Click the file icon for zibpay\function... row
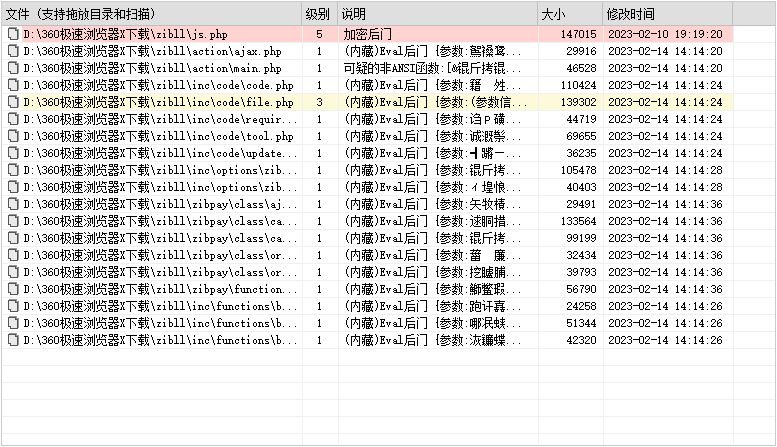Image resolution: width=777 pixels, height=447 pixels. pos(13,289)
